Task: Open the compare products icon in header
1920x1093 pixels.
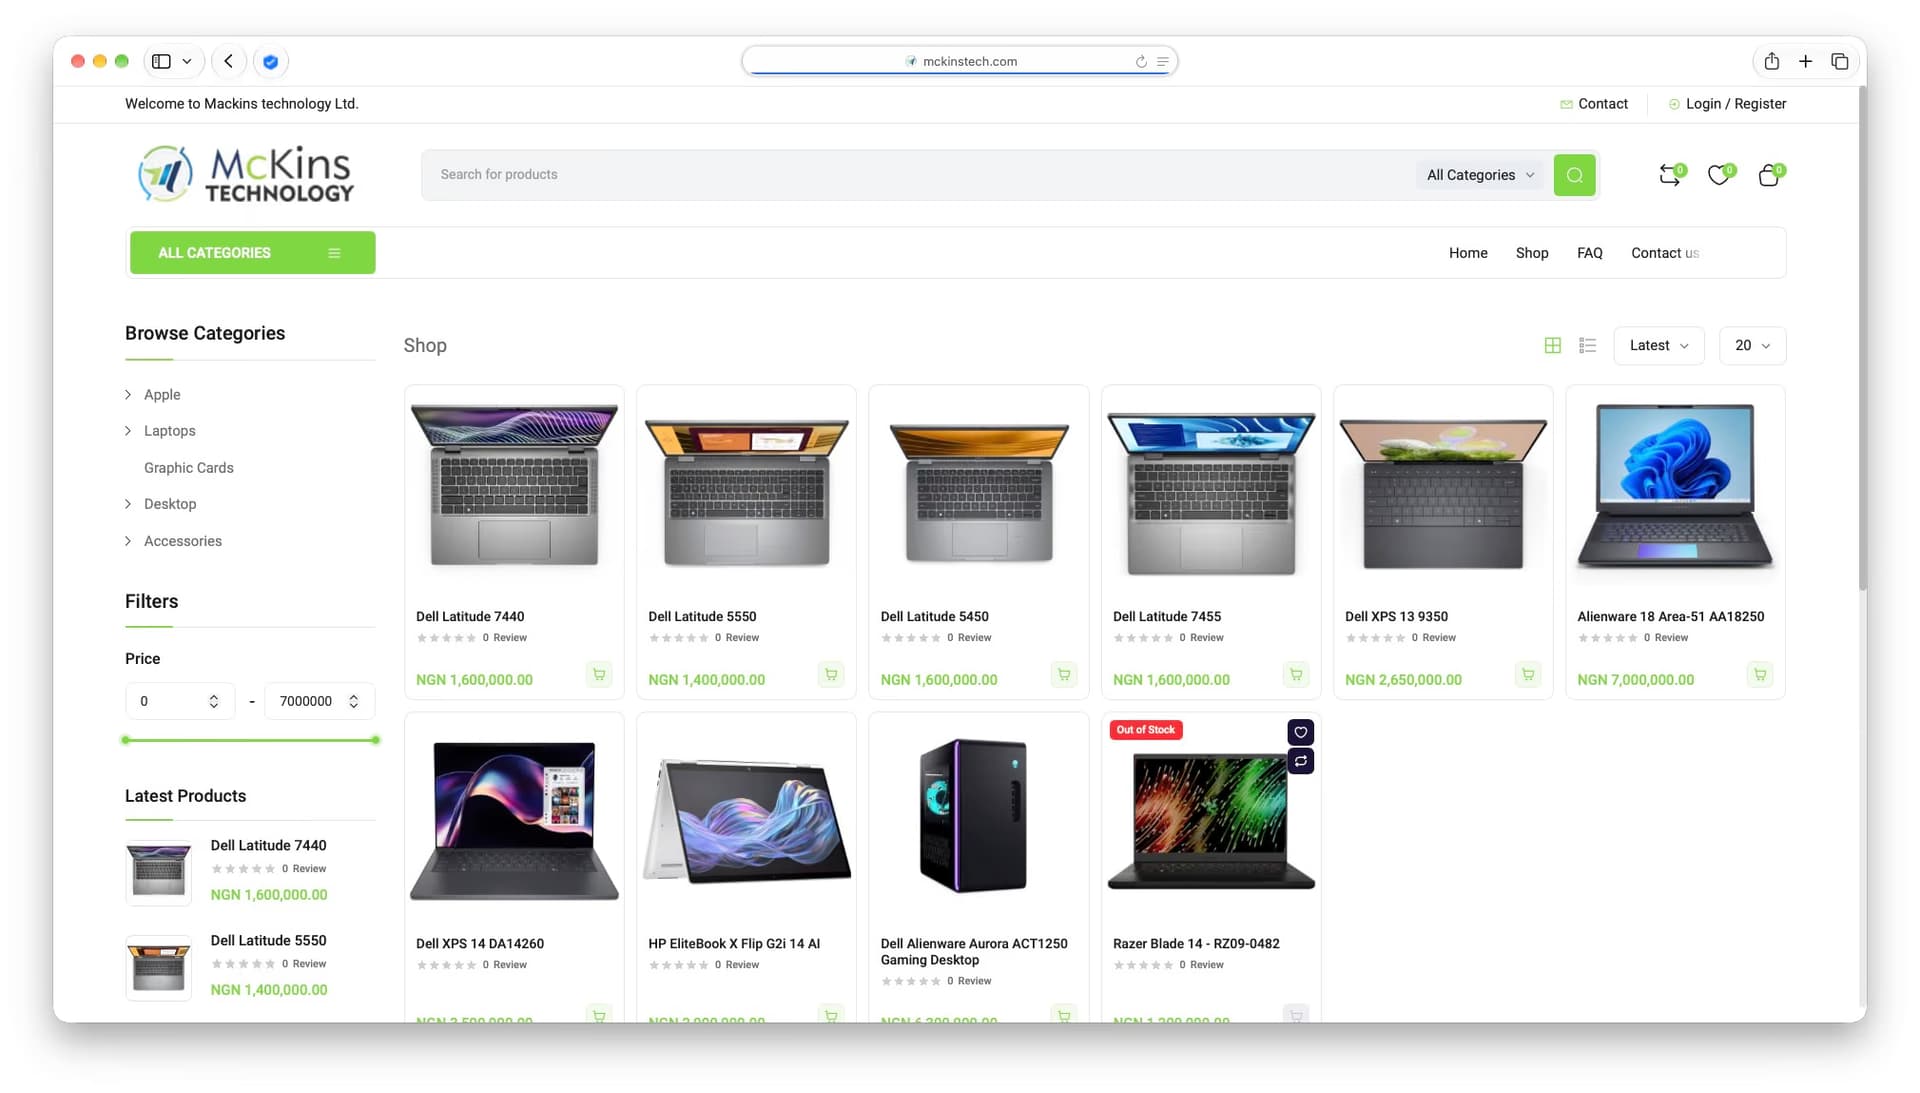Action: 1669,175
